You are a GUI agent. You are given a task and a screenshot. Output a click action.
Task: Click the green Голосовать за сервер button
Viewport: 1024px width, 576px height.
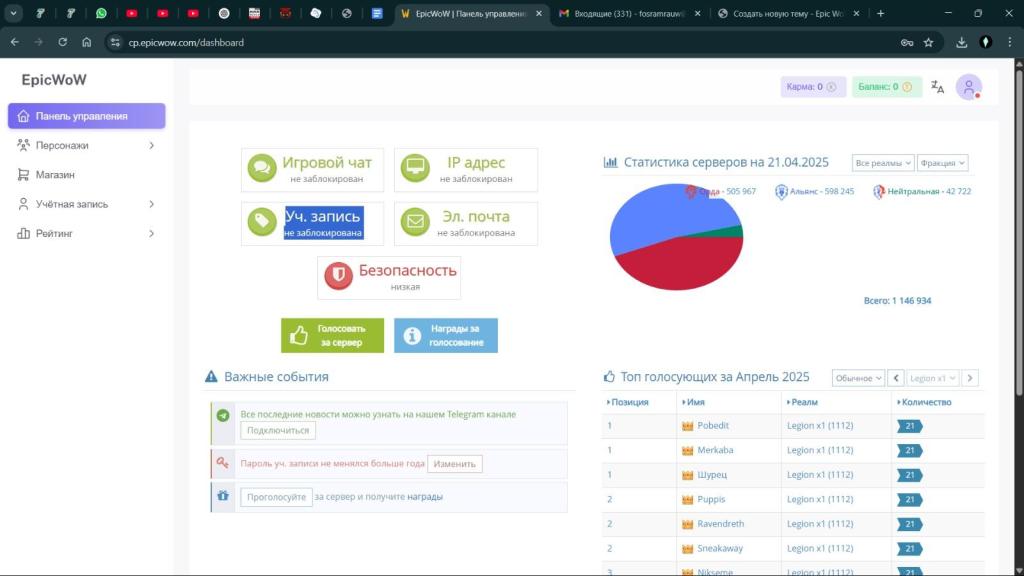click(x=332, y=336)
